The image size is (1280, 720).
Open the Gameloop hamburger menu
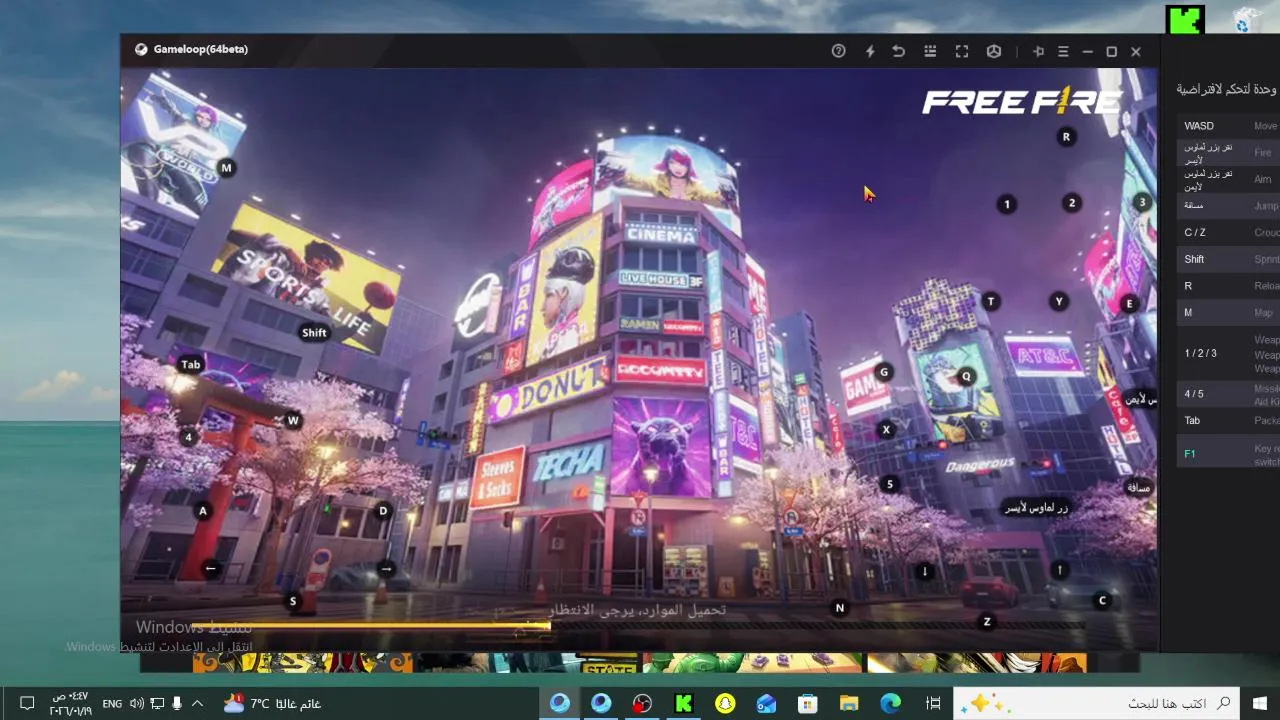point(1063,51)
